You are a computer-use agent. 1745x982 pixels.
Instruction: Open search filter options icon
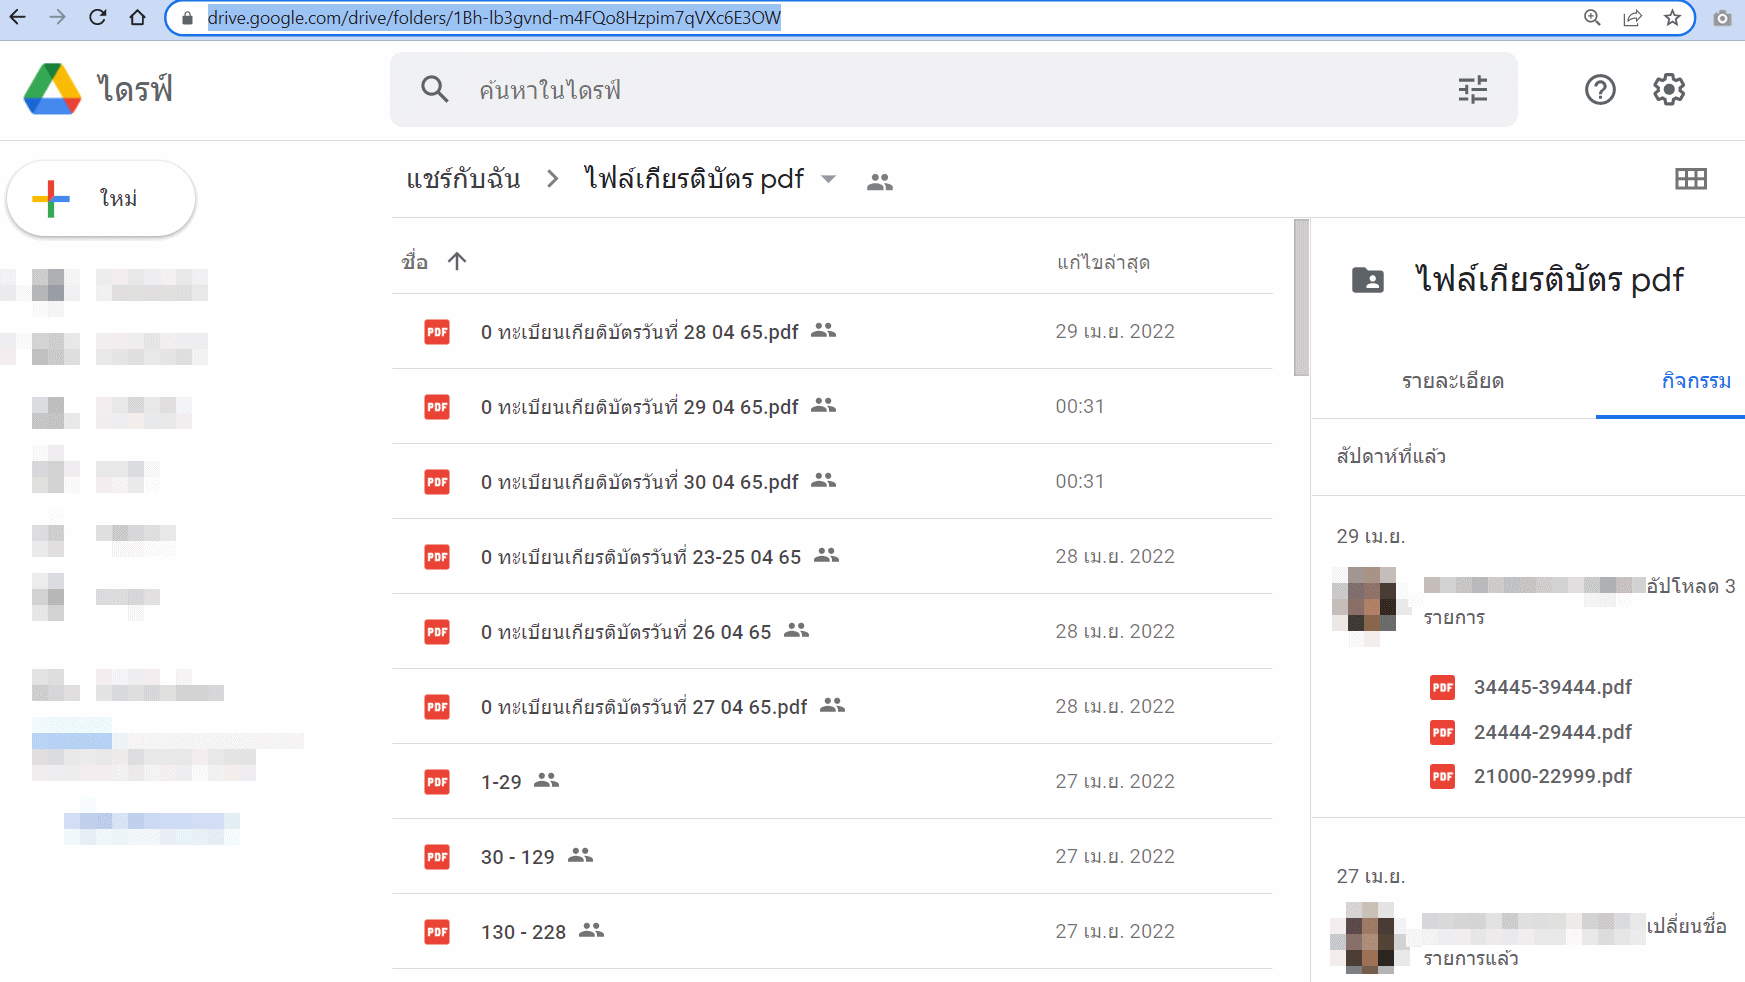pos(1472,90)
